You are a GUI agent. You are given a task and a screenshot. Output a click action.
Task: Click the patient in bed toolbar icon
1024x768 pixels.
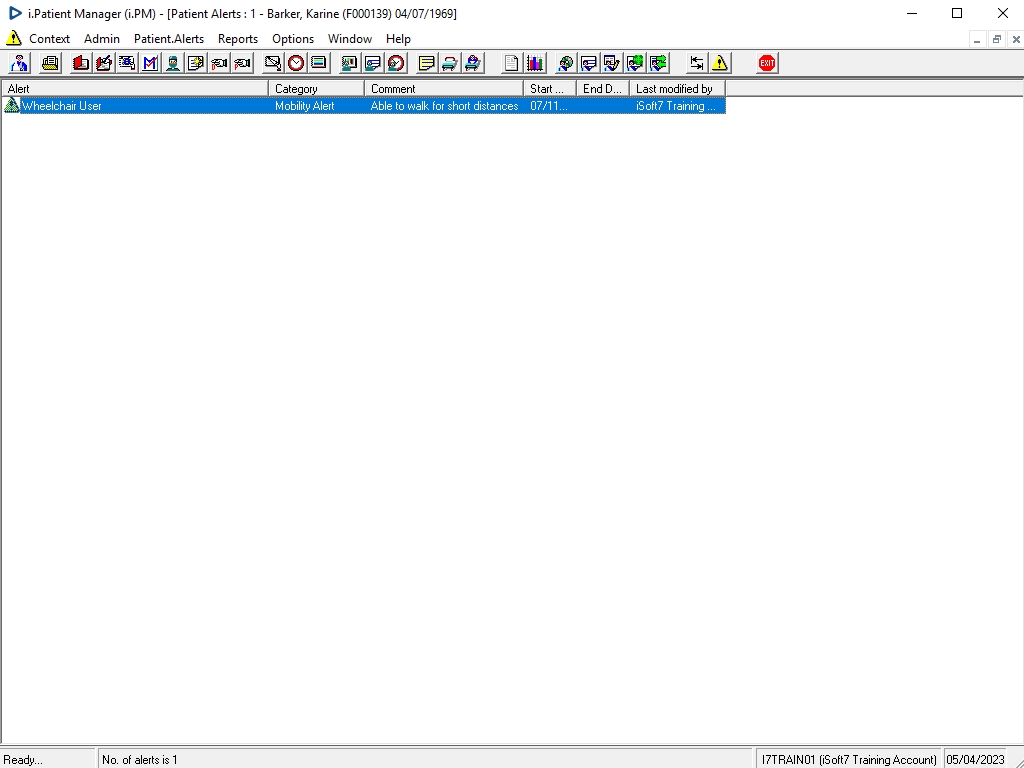coord(473,63)
